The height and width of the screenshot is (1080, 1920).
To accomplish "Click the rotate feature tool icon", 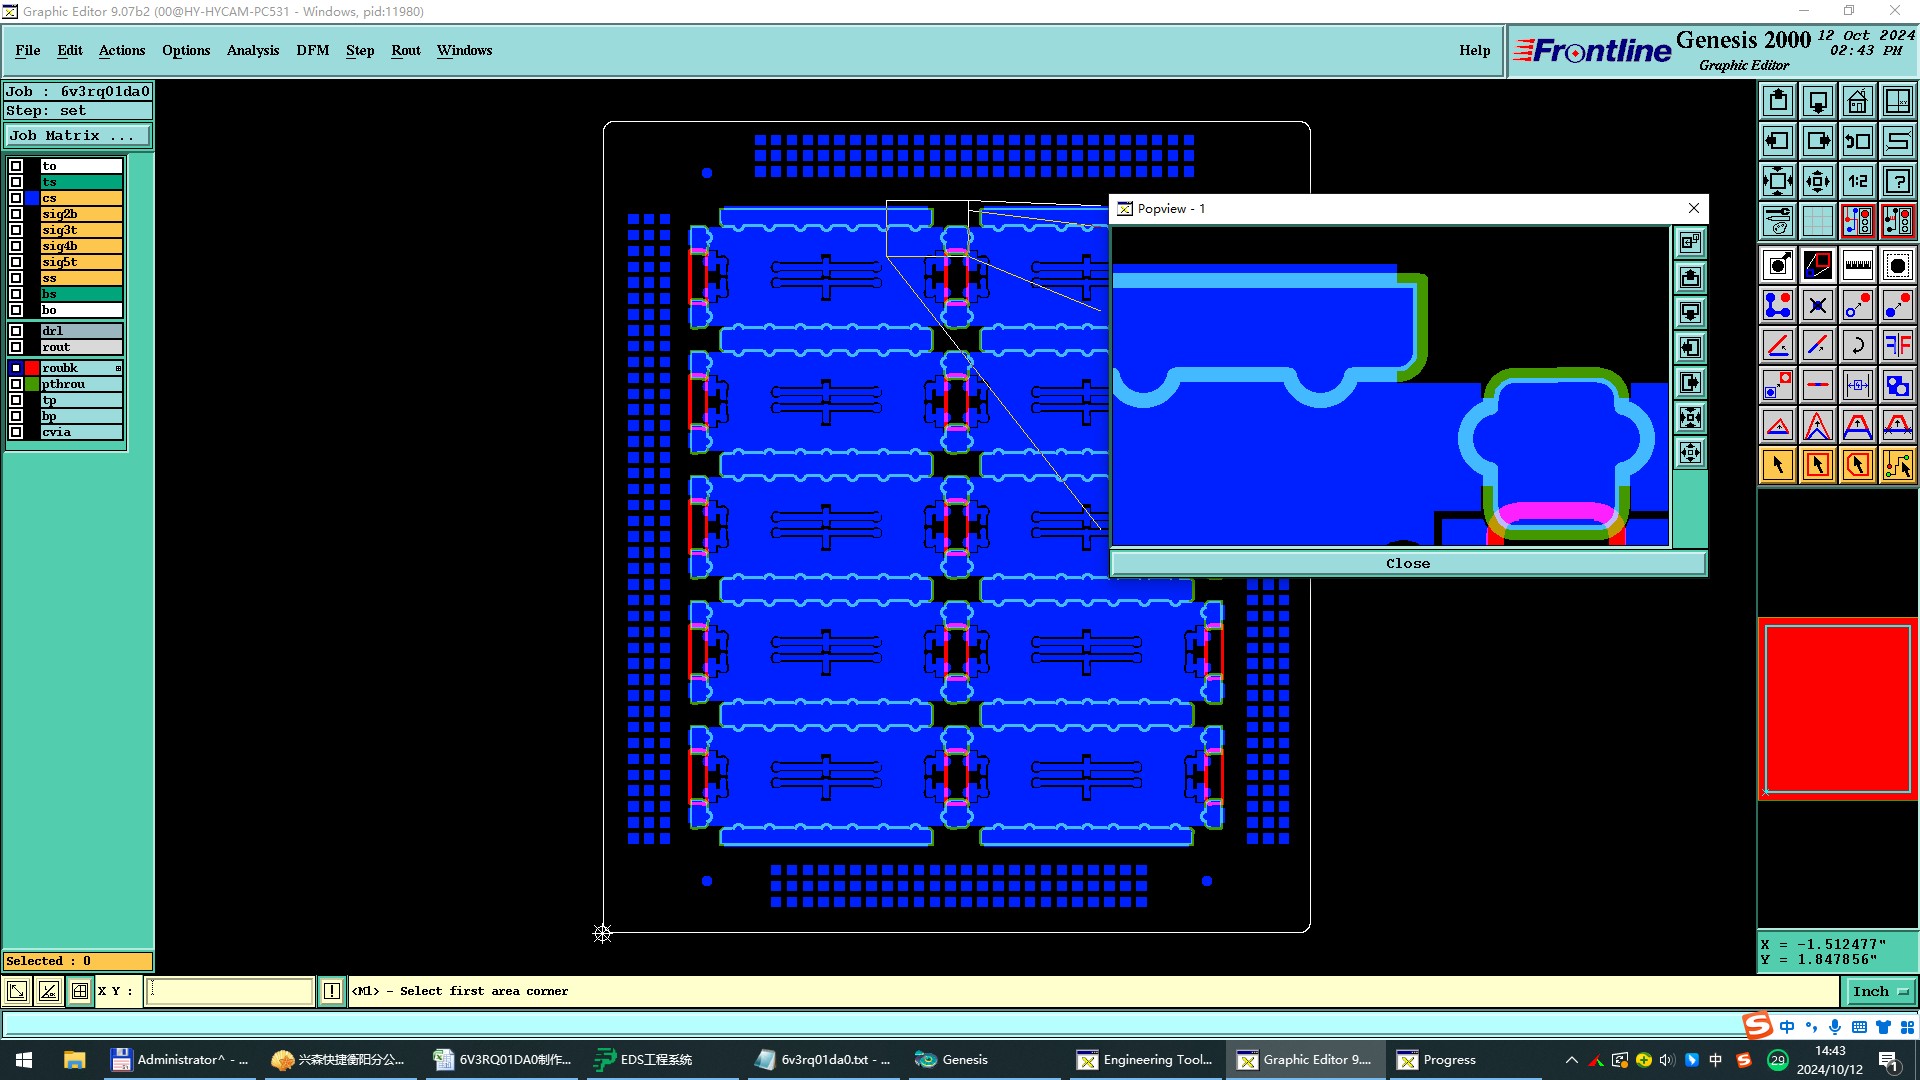I will pyautogui.click(x=1857, y=345).
